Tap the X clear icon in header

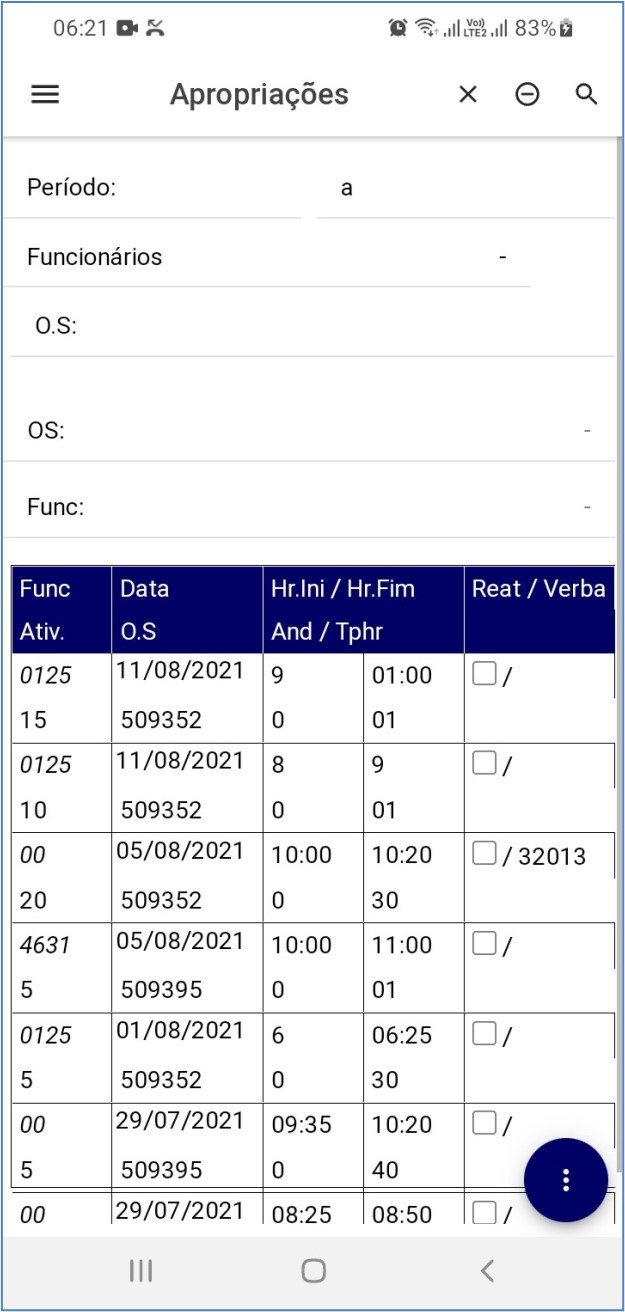[468, 94]
